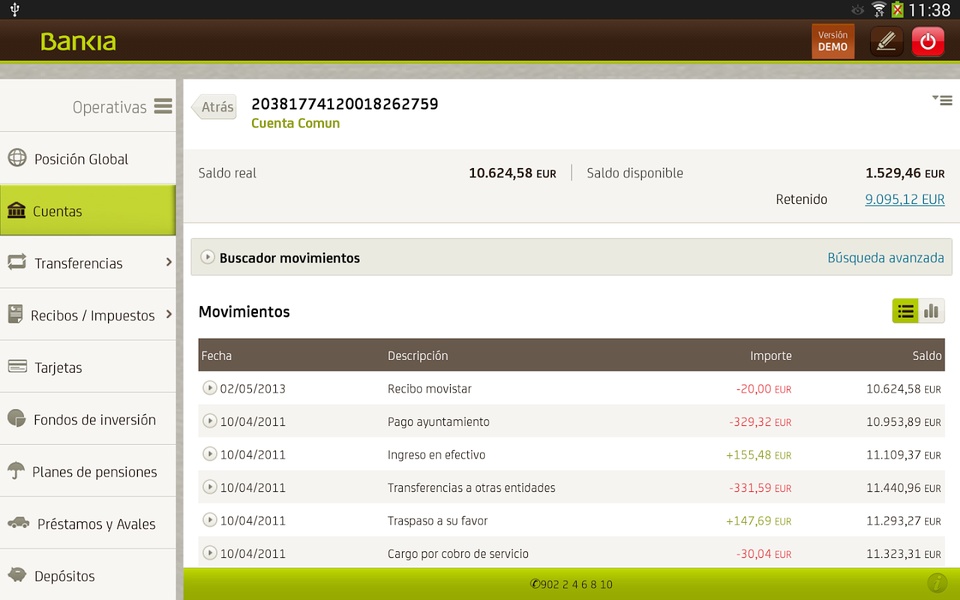Viewport: 960px width, 600px height.
Task: Open Tarjetas section
Action: coord(88,367)
